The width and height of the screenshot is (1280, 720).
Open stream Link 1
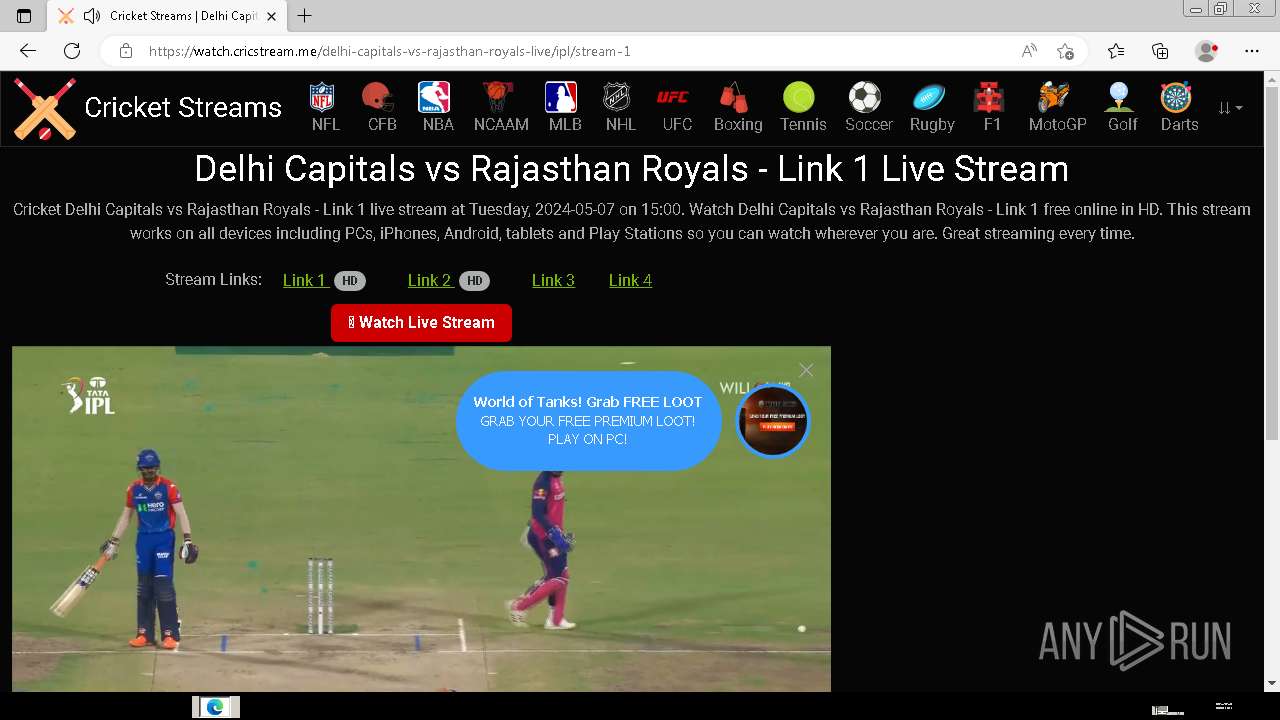304,280
